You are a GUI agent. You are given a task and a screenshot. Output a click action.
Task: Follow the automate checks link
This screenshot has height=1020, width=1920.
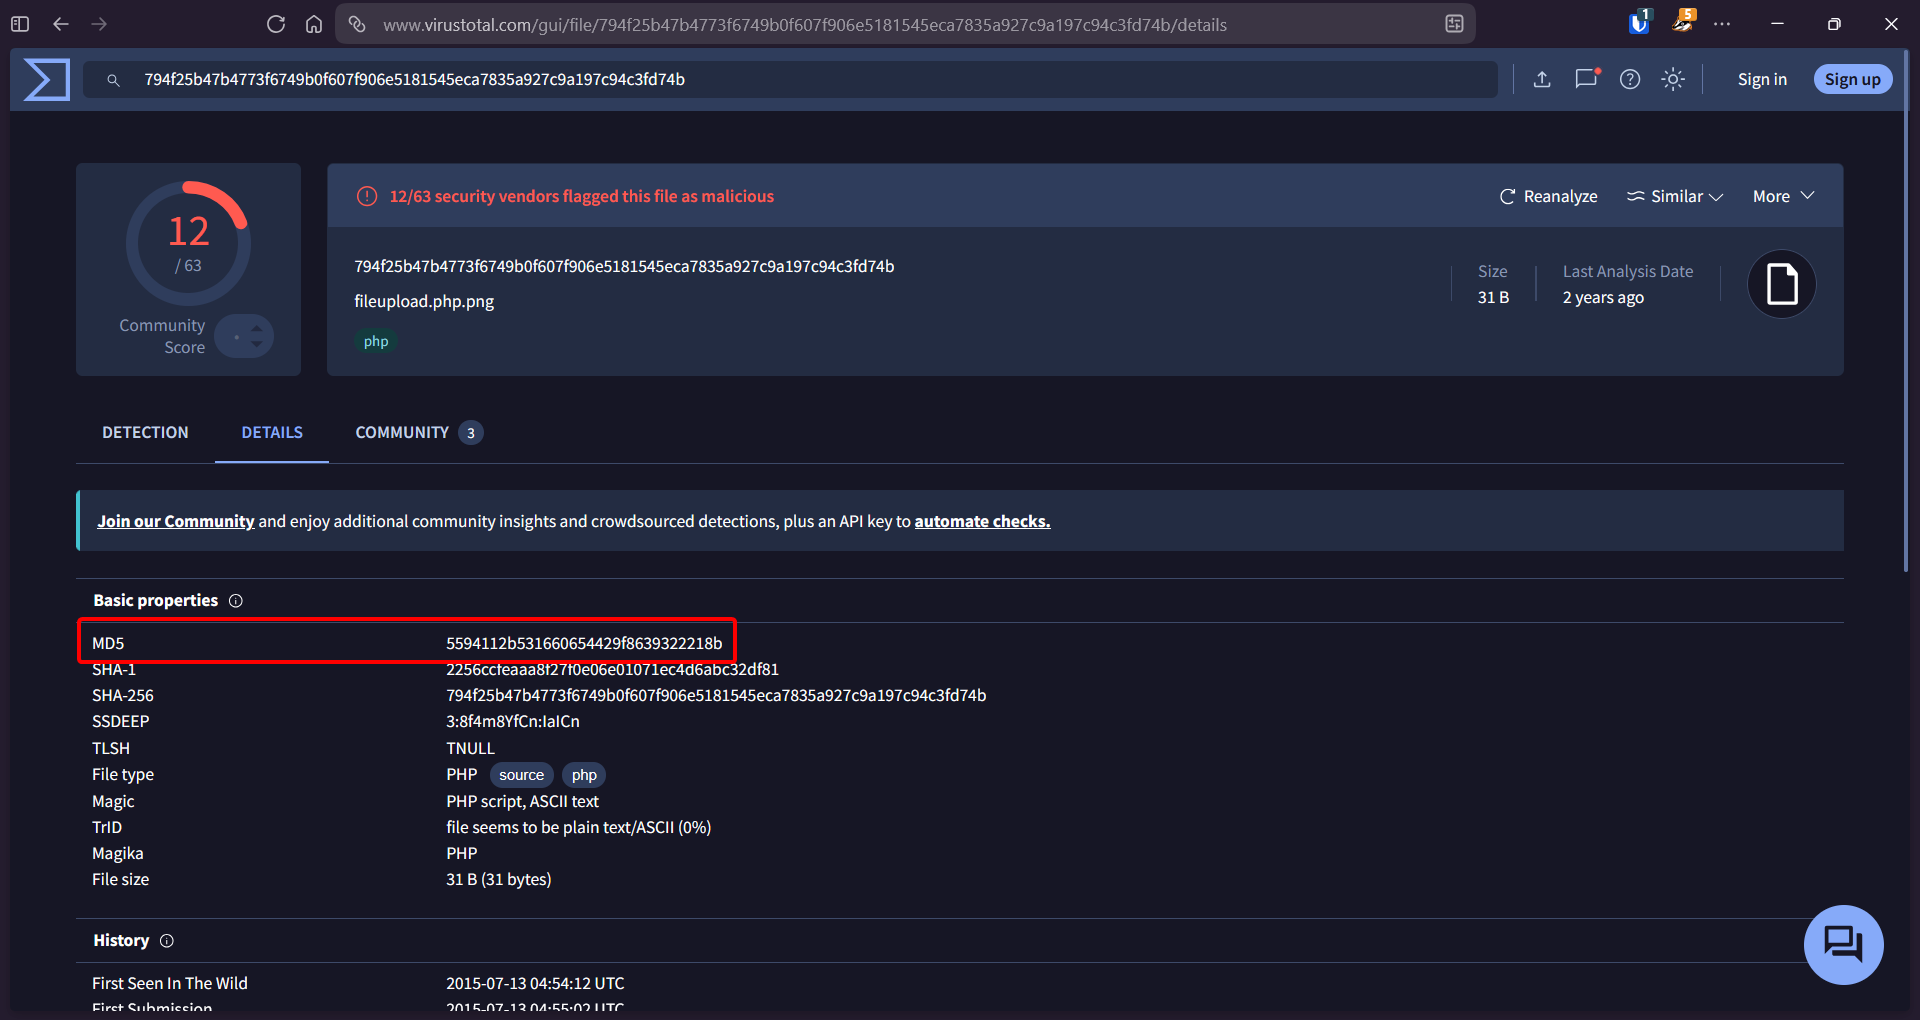pyautogui.click(x=982, y=522)
